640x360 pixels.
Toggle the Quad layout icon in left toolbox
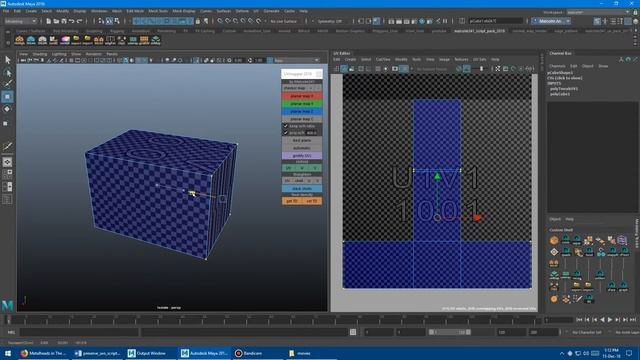tap(7, 174)
